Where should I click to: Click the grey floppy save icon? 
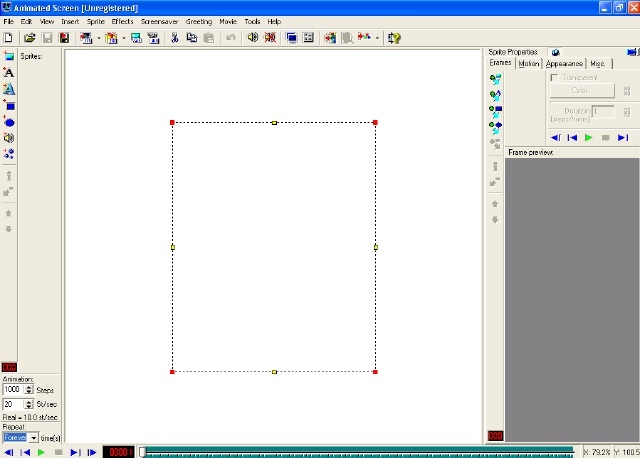coord(47,38)
